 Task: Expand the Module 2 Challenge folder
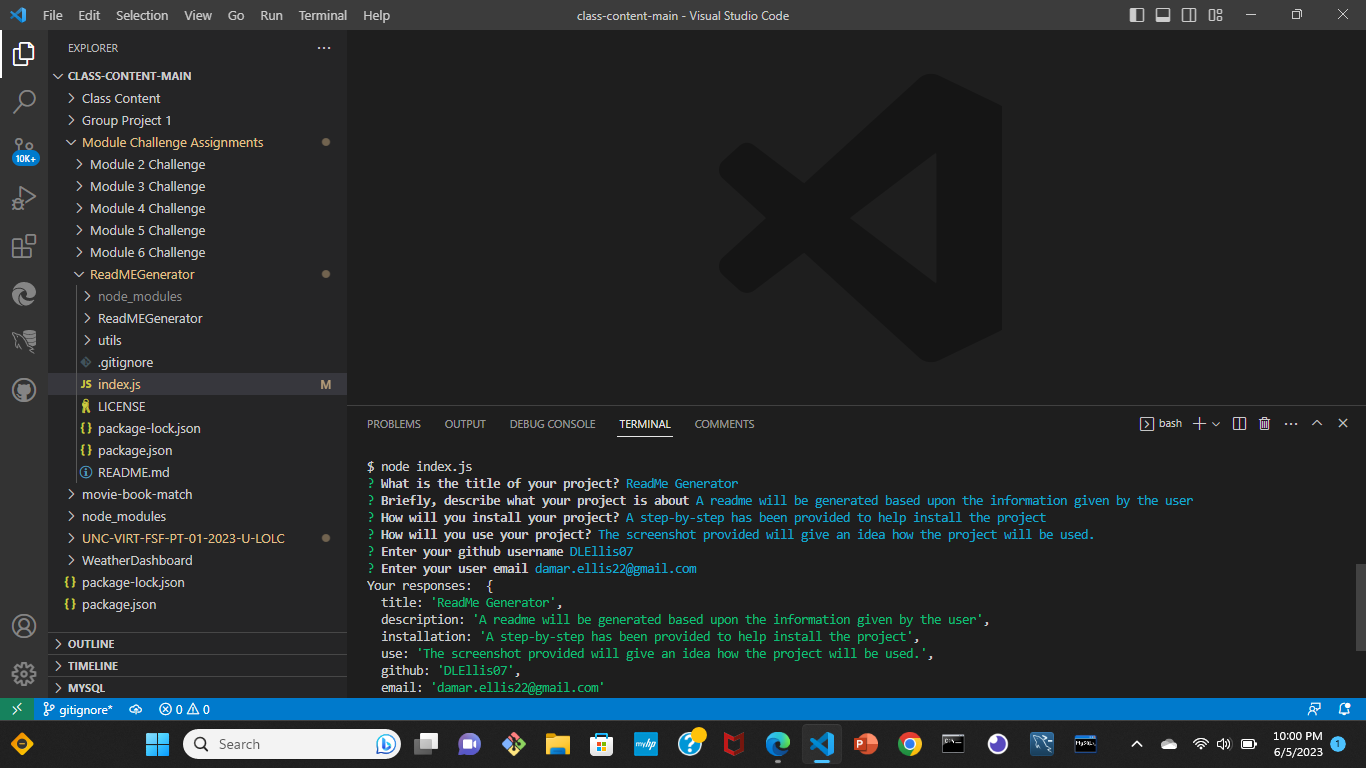click(x=148, y=164)
